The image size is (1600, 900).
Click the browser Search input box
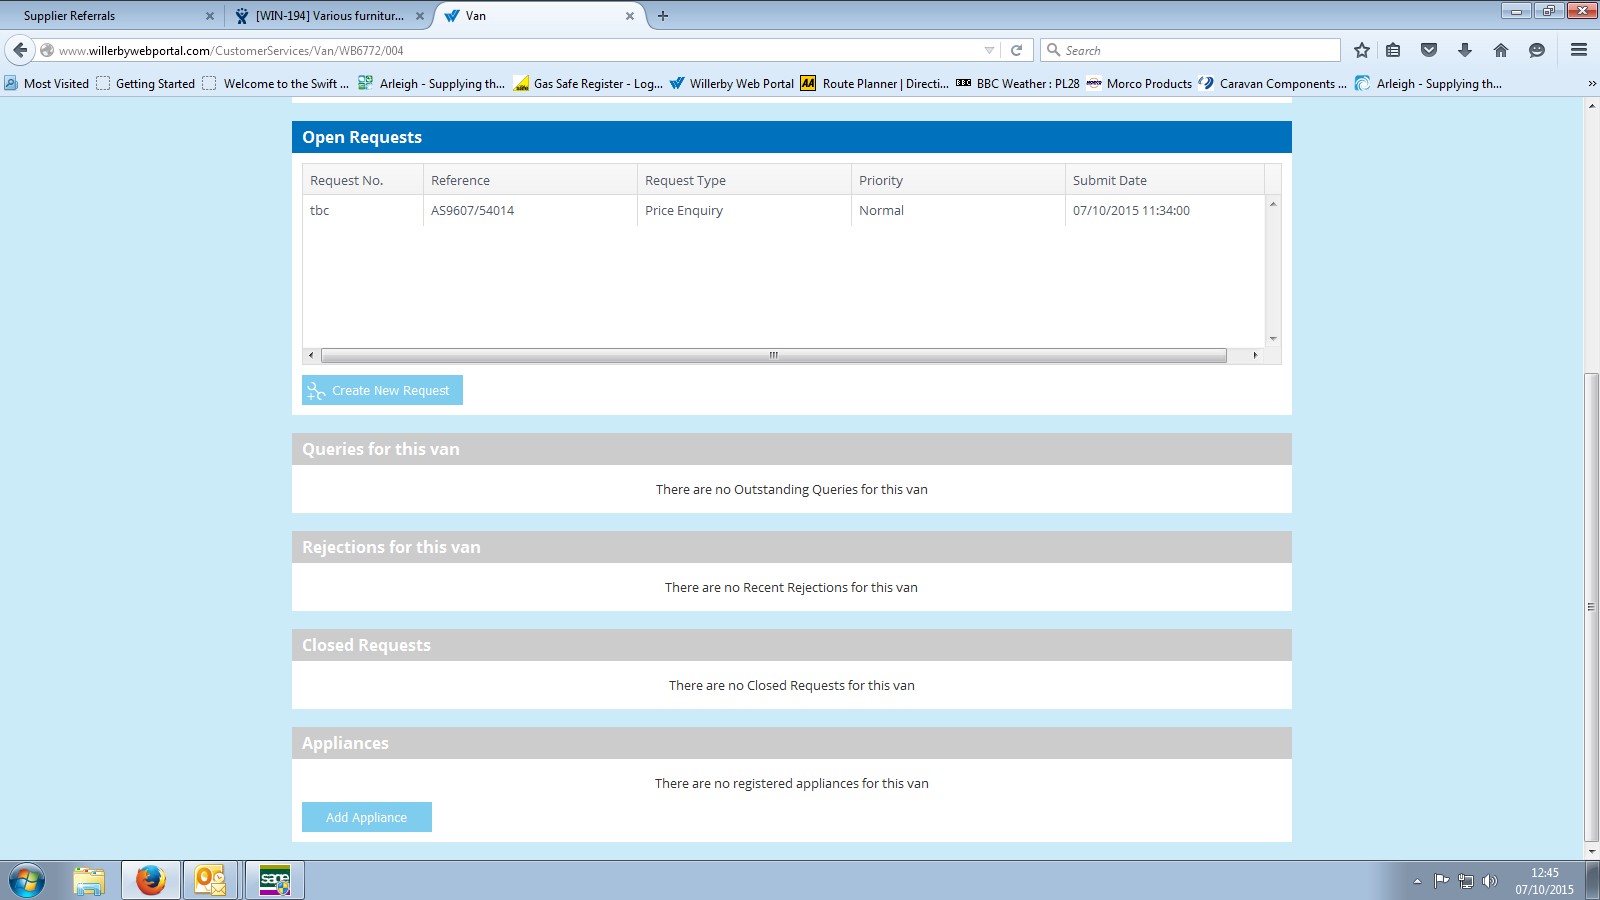point(1190,50)
